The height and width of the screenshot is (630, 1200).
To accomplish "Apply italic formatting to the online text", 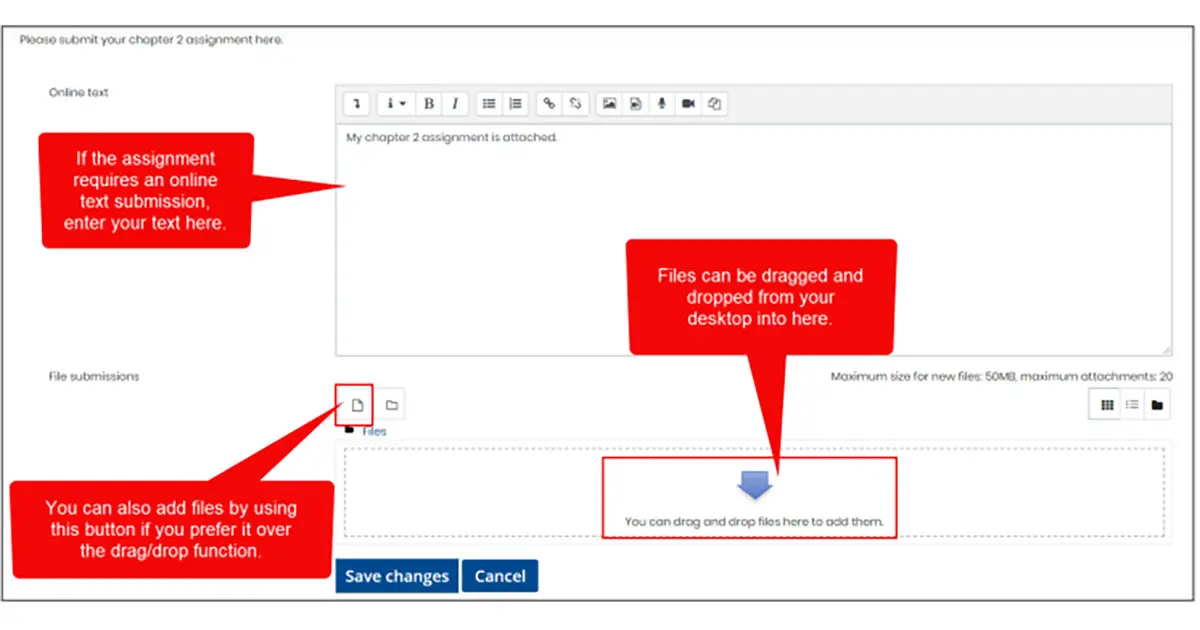I will click(x=455, y=103).
